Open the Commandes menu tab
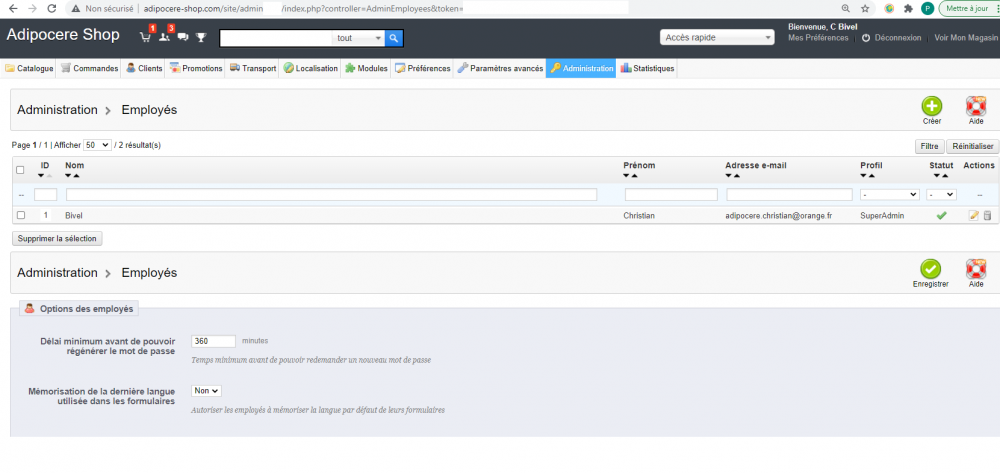The width and height of the screenshot is (1000, 473). click(90, 68)
